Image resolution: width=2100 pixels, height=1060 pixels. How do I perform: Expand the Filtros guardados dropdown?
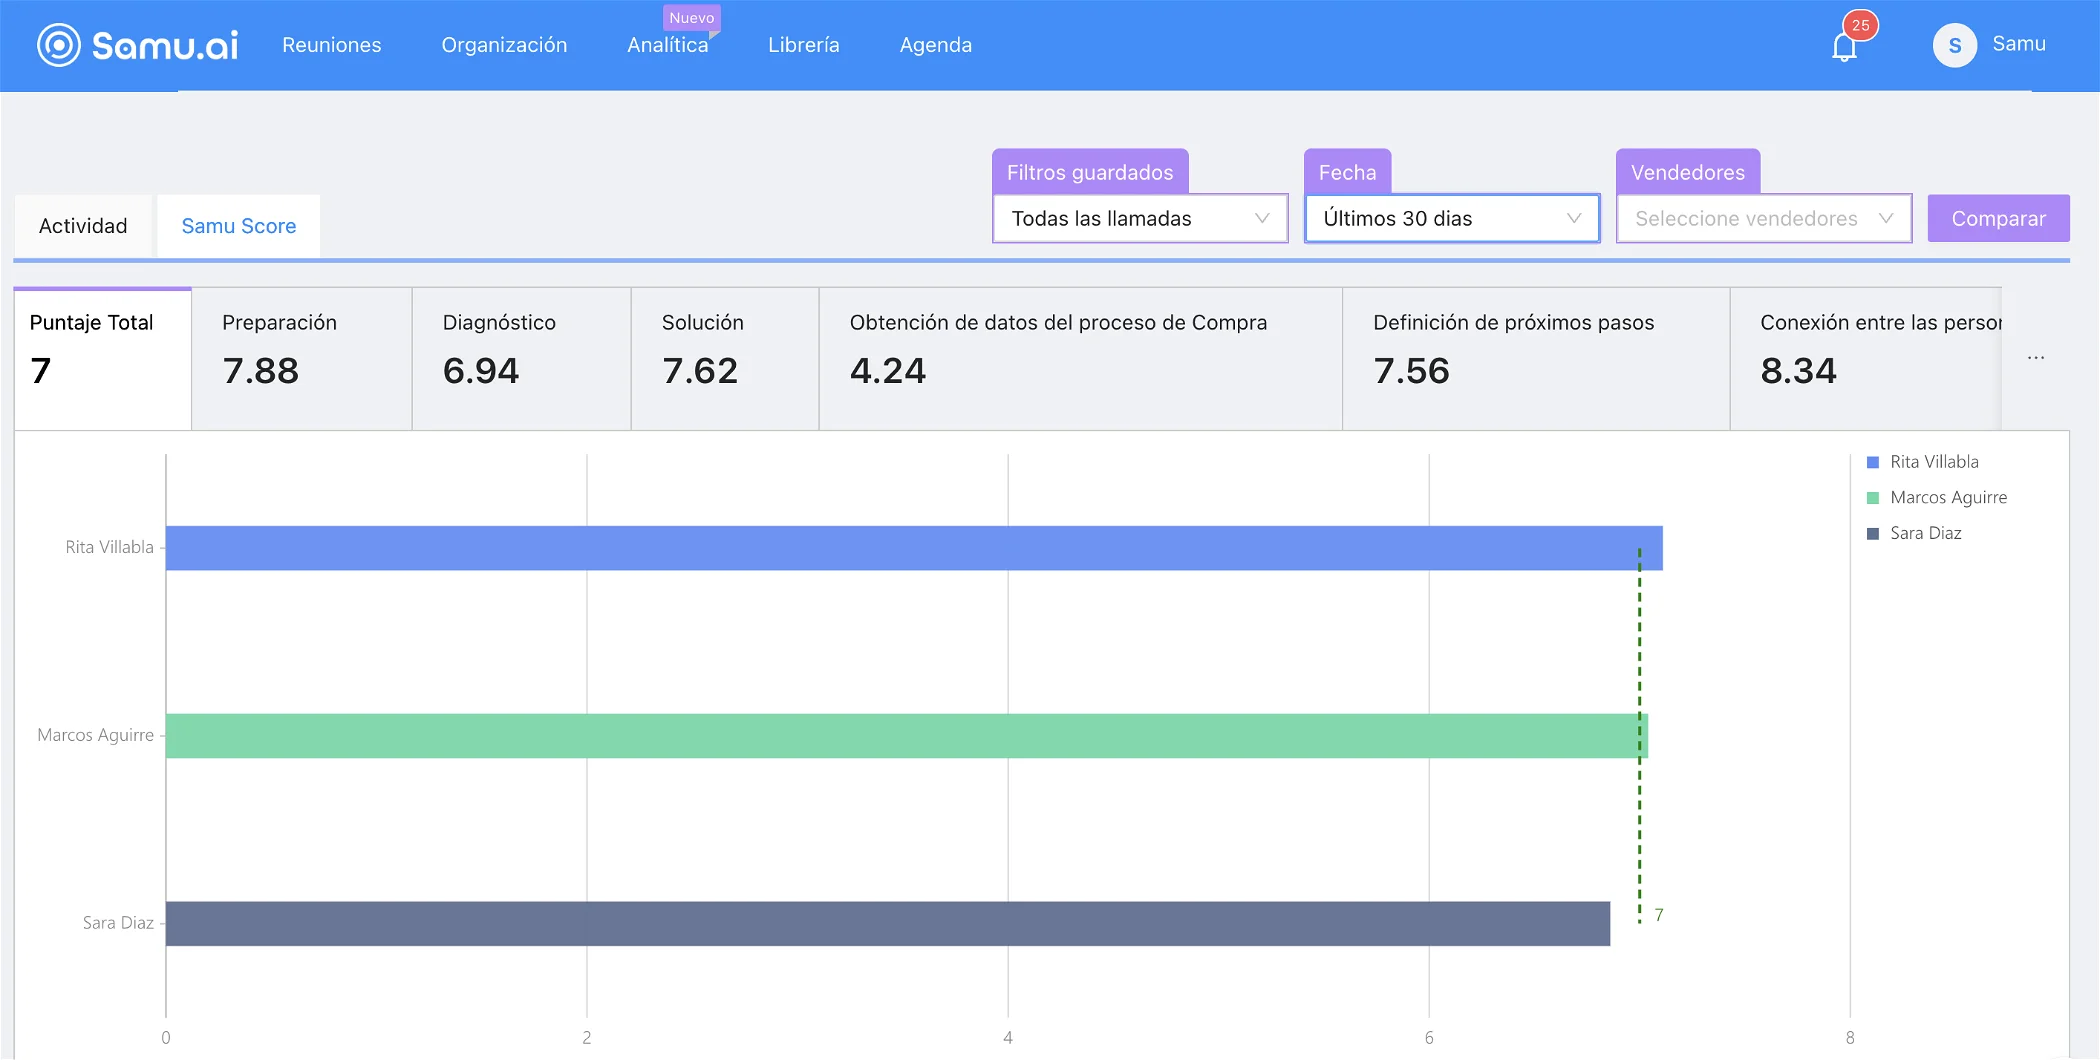(x=1139, y=219)
